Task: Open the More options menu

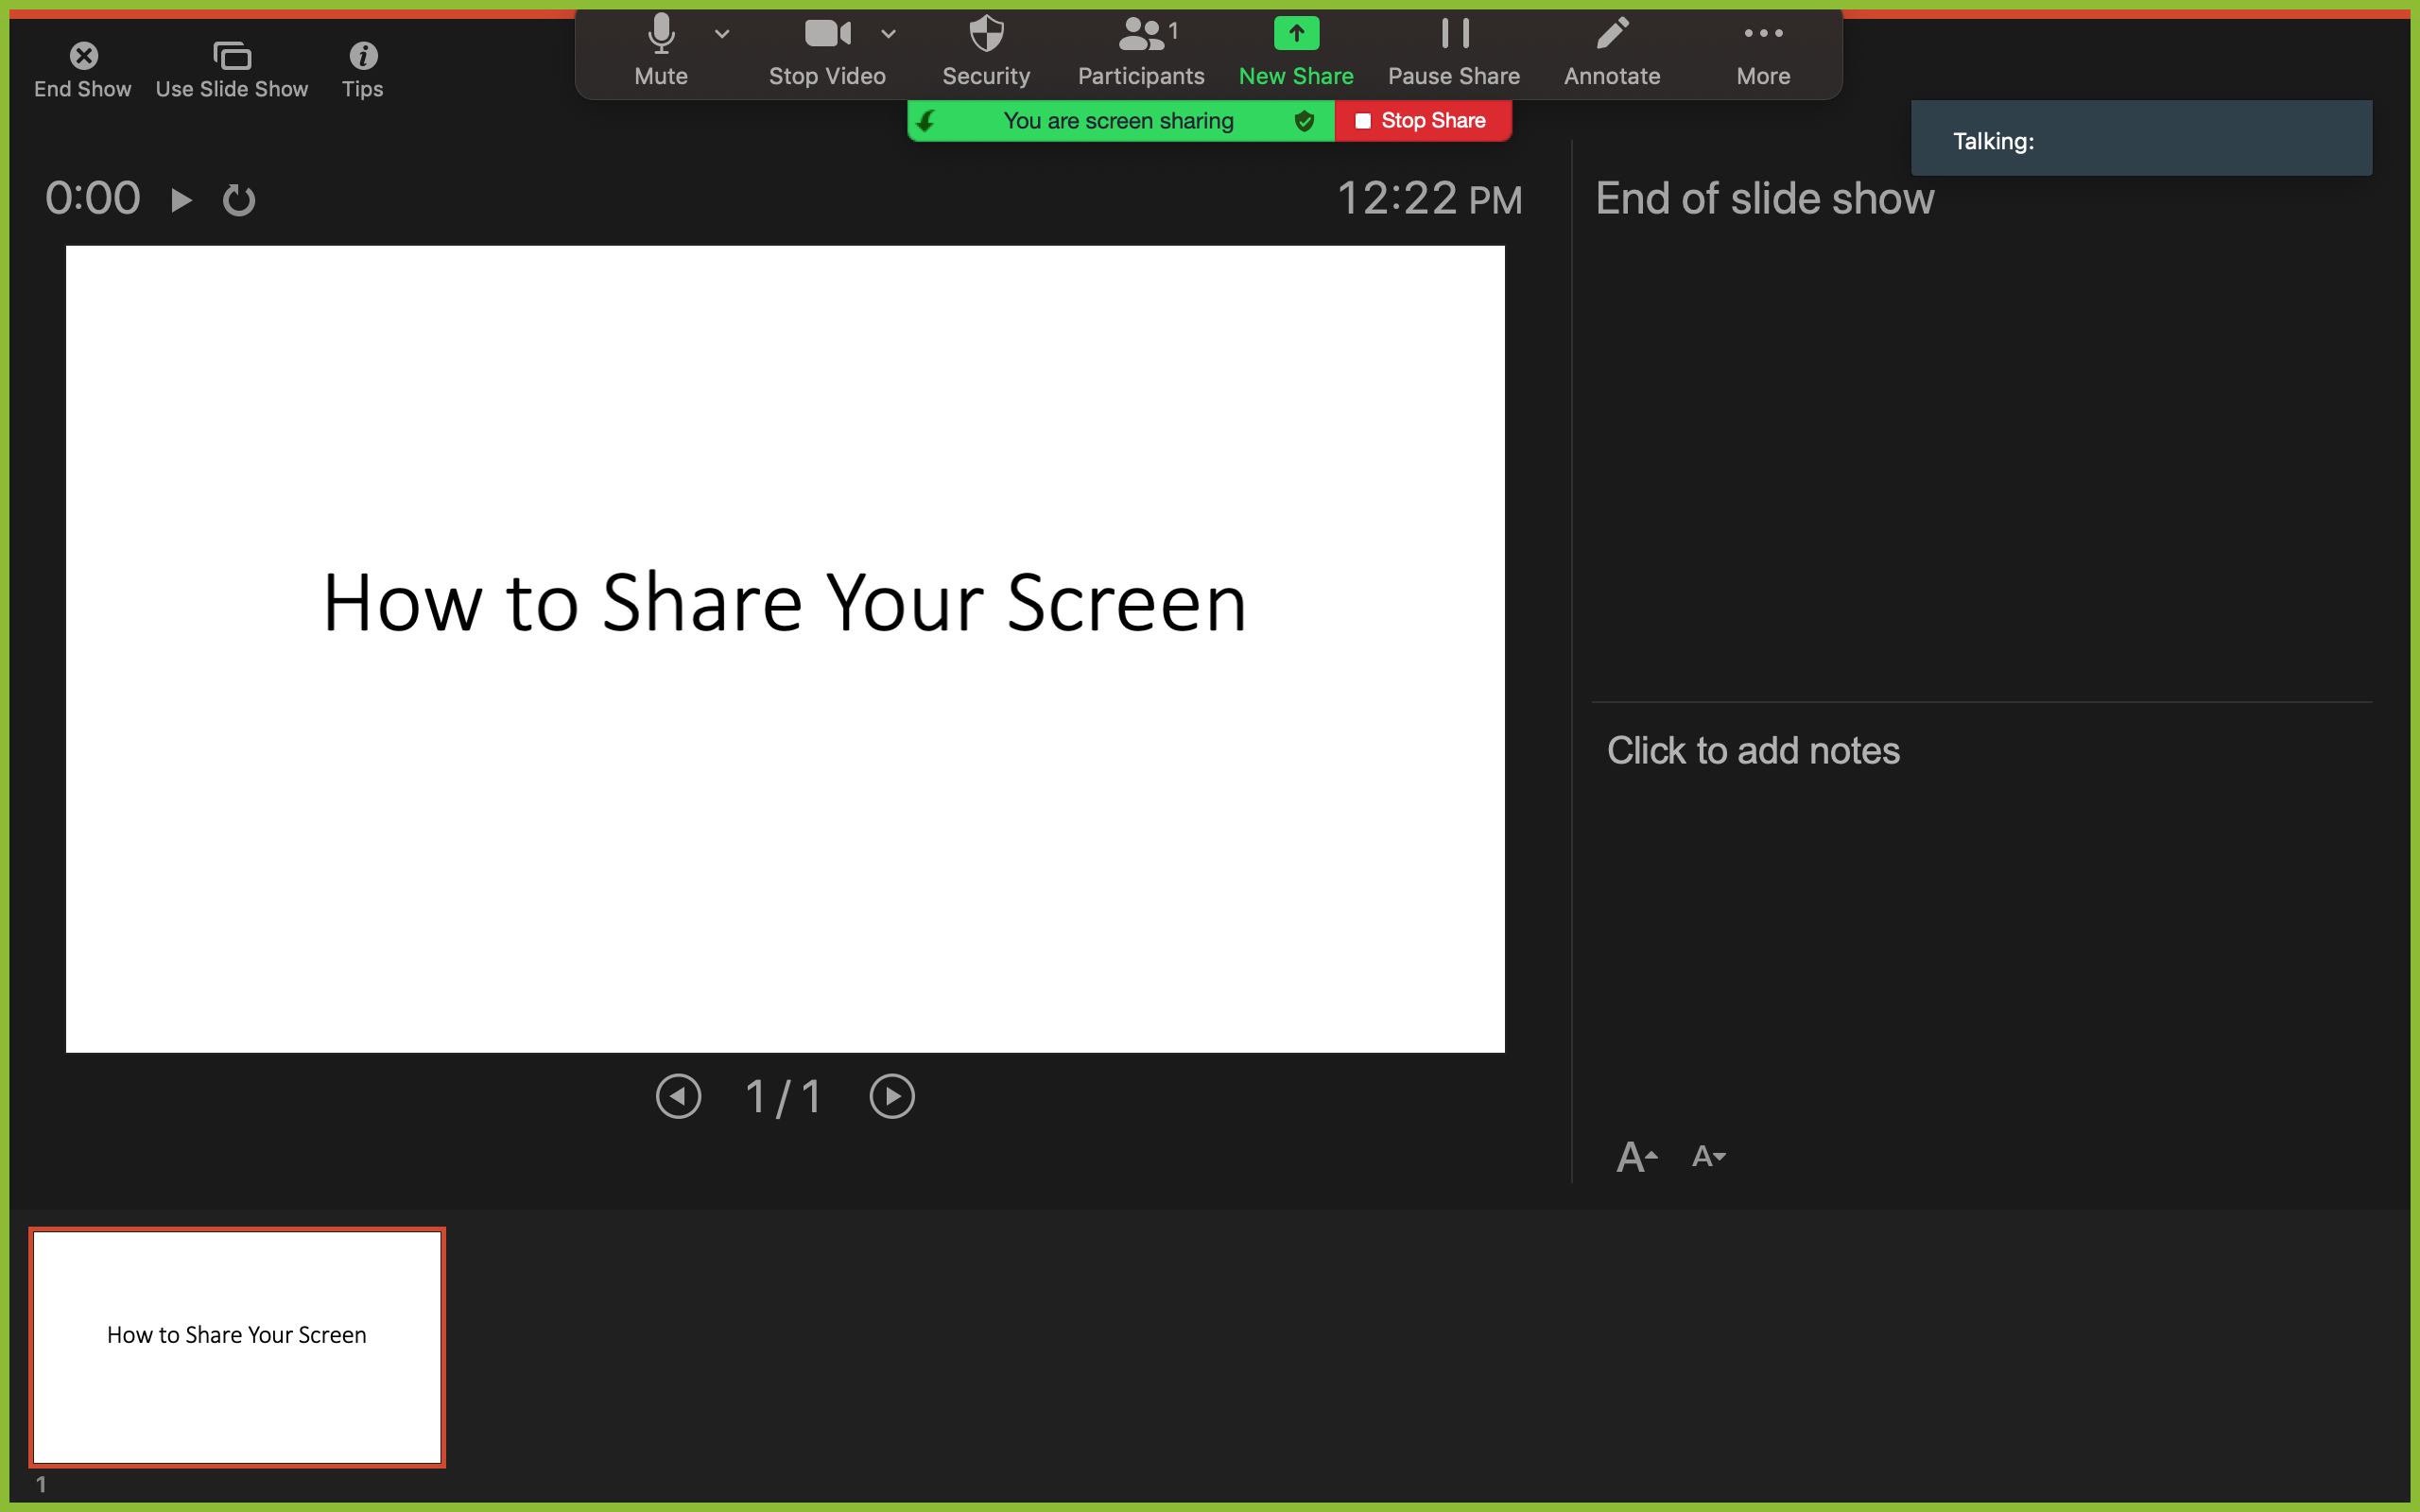Action: click(1763, 35)
